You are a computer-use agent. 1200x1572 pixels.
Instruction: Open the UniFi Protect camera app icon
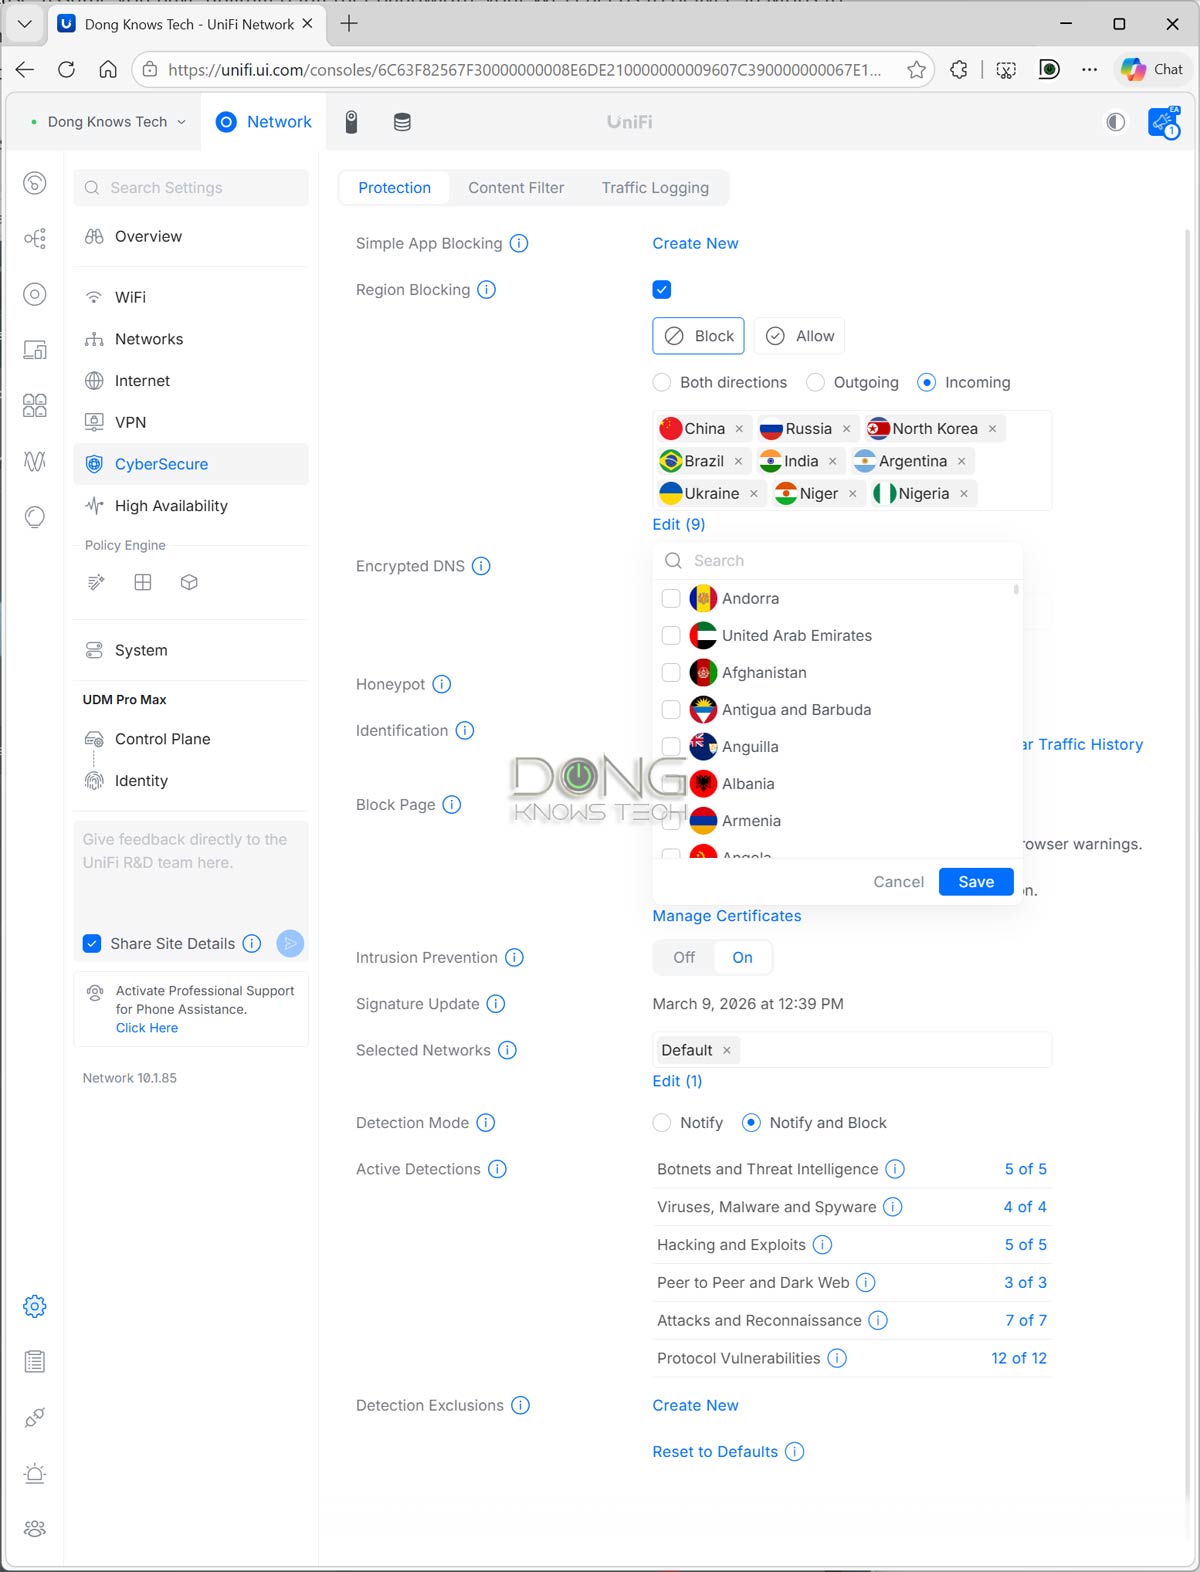[x=351, y=122]
